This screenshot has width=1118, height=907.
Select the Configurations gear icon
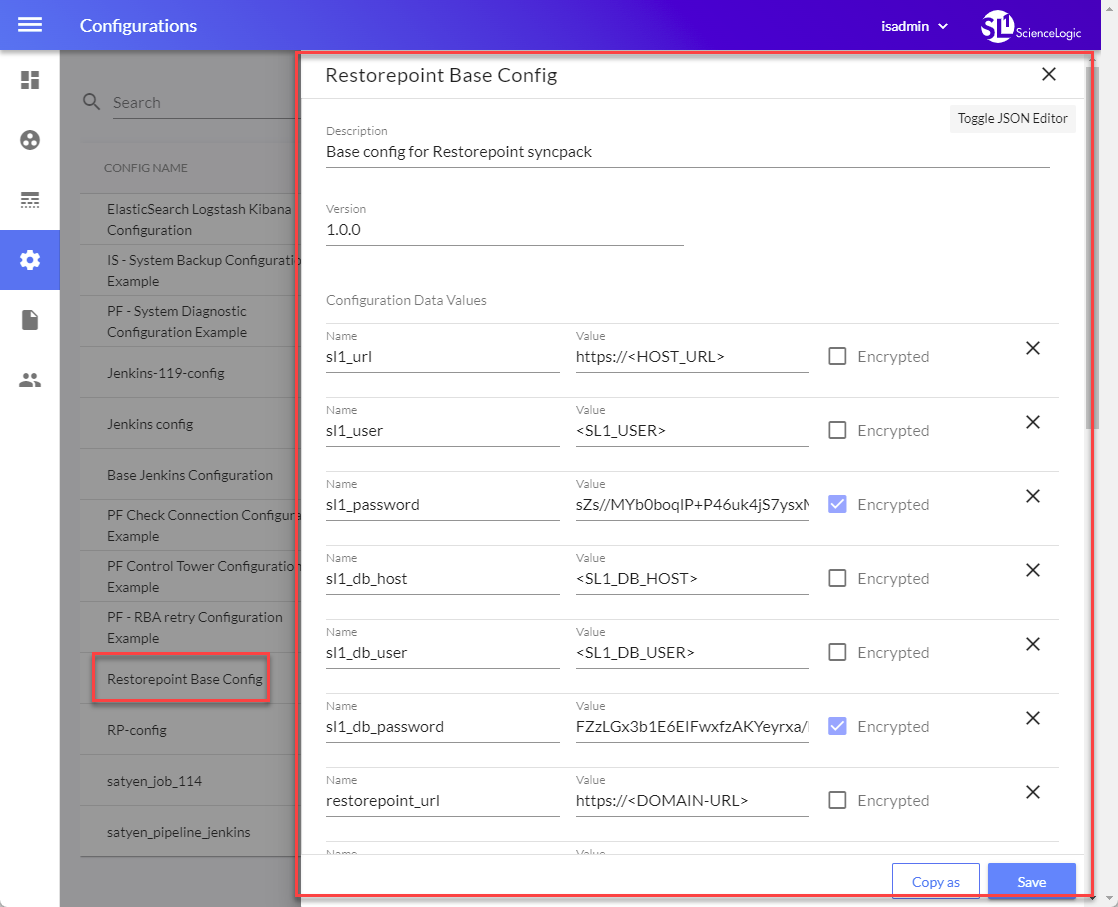pyautogui.click(x=30, y=260)
